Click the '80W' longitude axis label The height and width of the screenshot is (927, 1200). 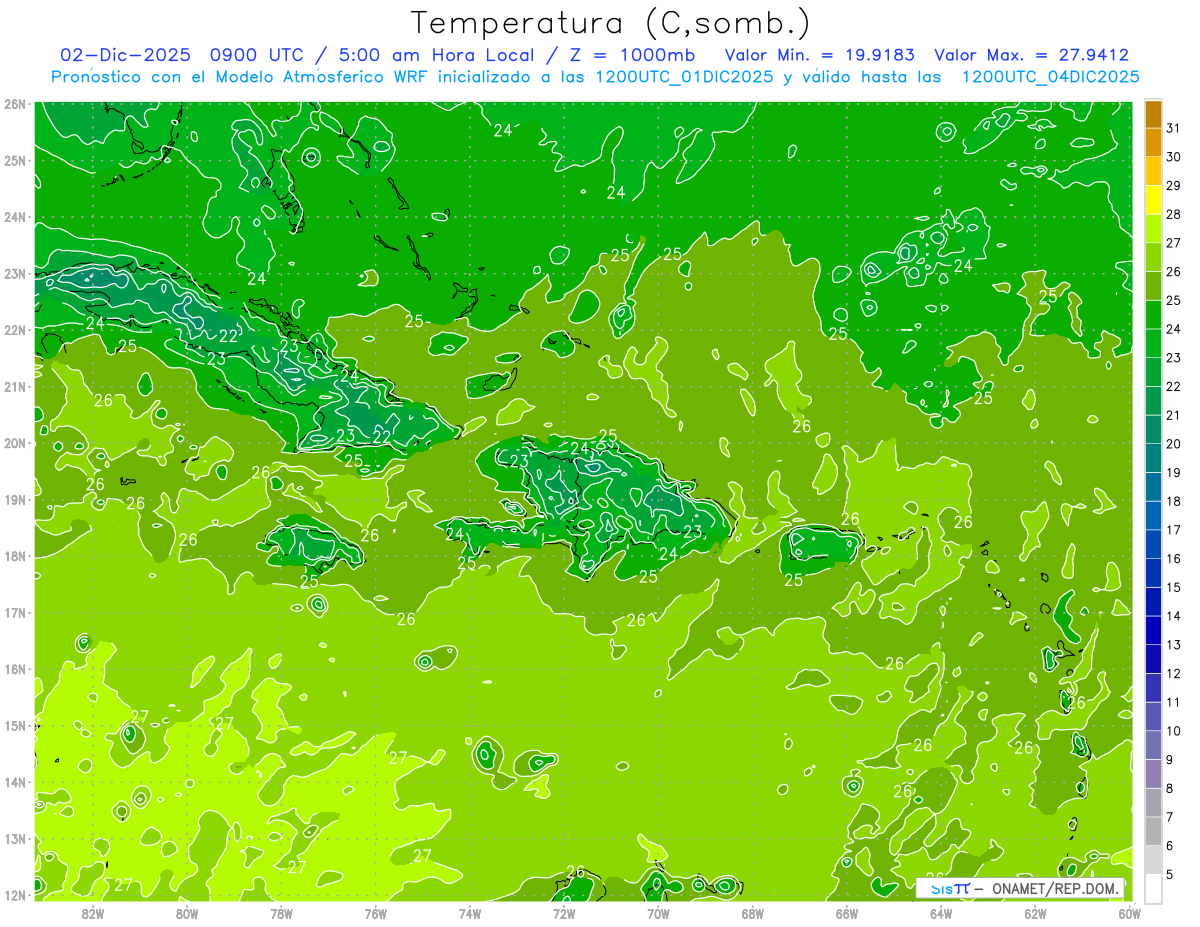coord(187,913)
